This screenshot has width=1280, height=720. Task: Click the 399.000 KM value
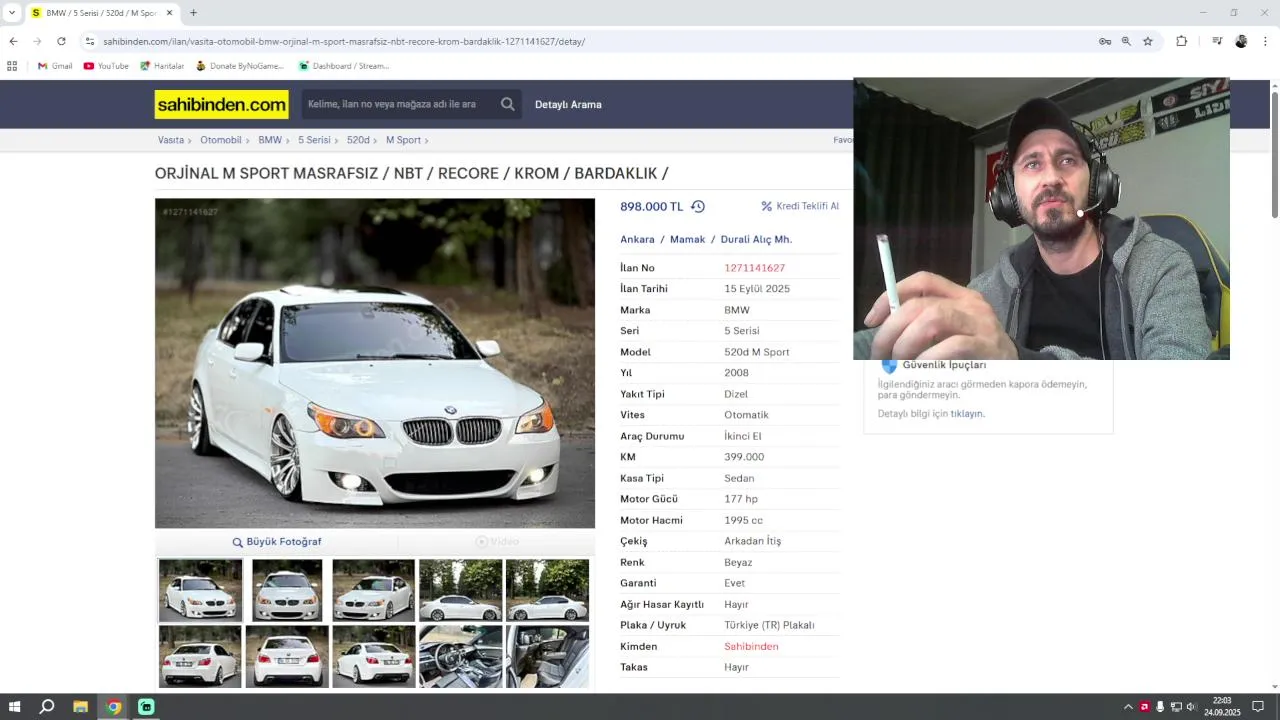(x=744, y=457)
